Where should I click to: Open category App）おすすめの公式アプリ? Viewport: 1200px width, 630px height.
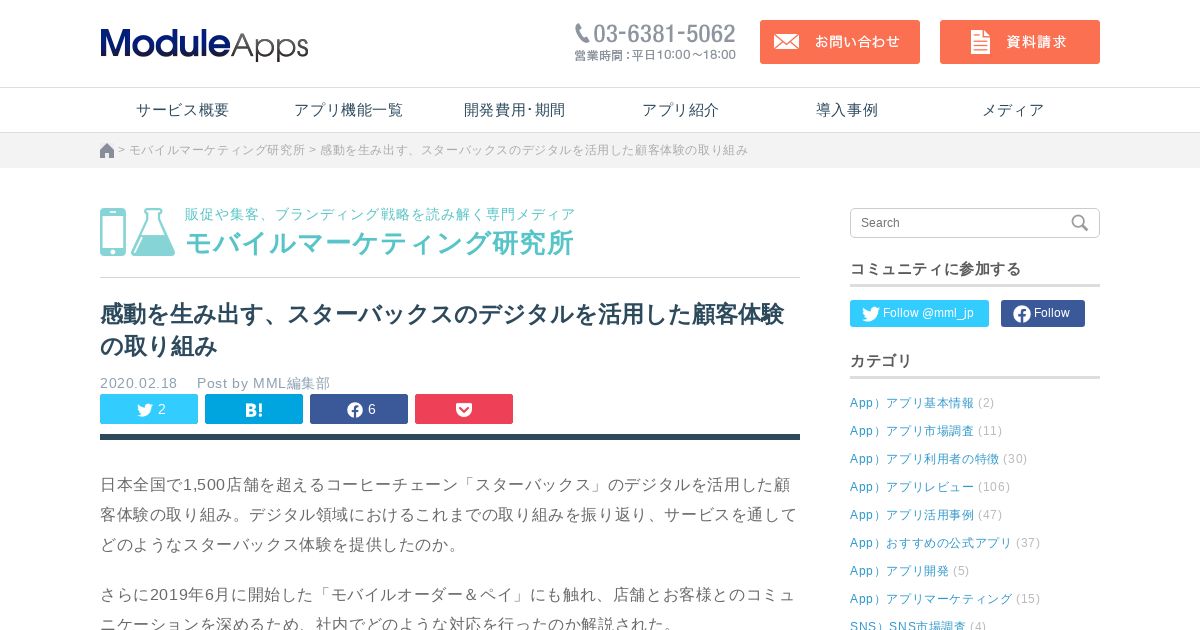(x=931, y=543)
